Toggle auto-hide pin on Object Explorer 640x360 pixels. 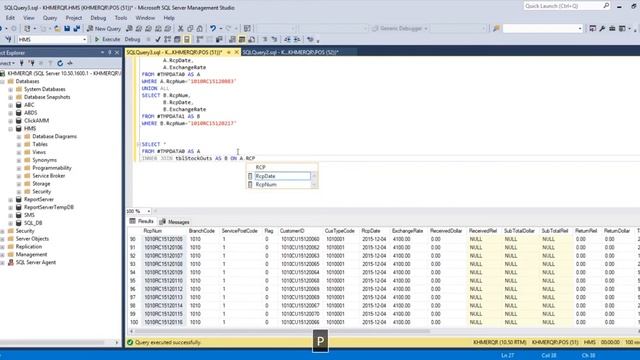[x=109, y=53]
